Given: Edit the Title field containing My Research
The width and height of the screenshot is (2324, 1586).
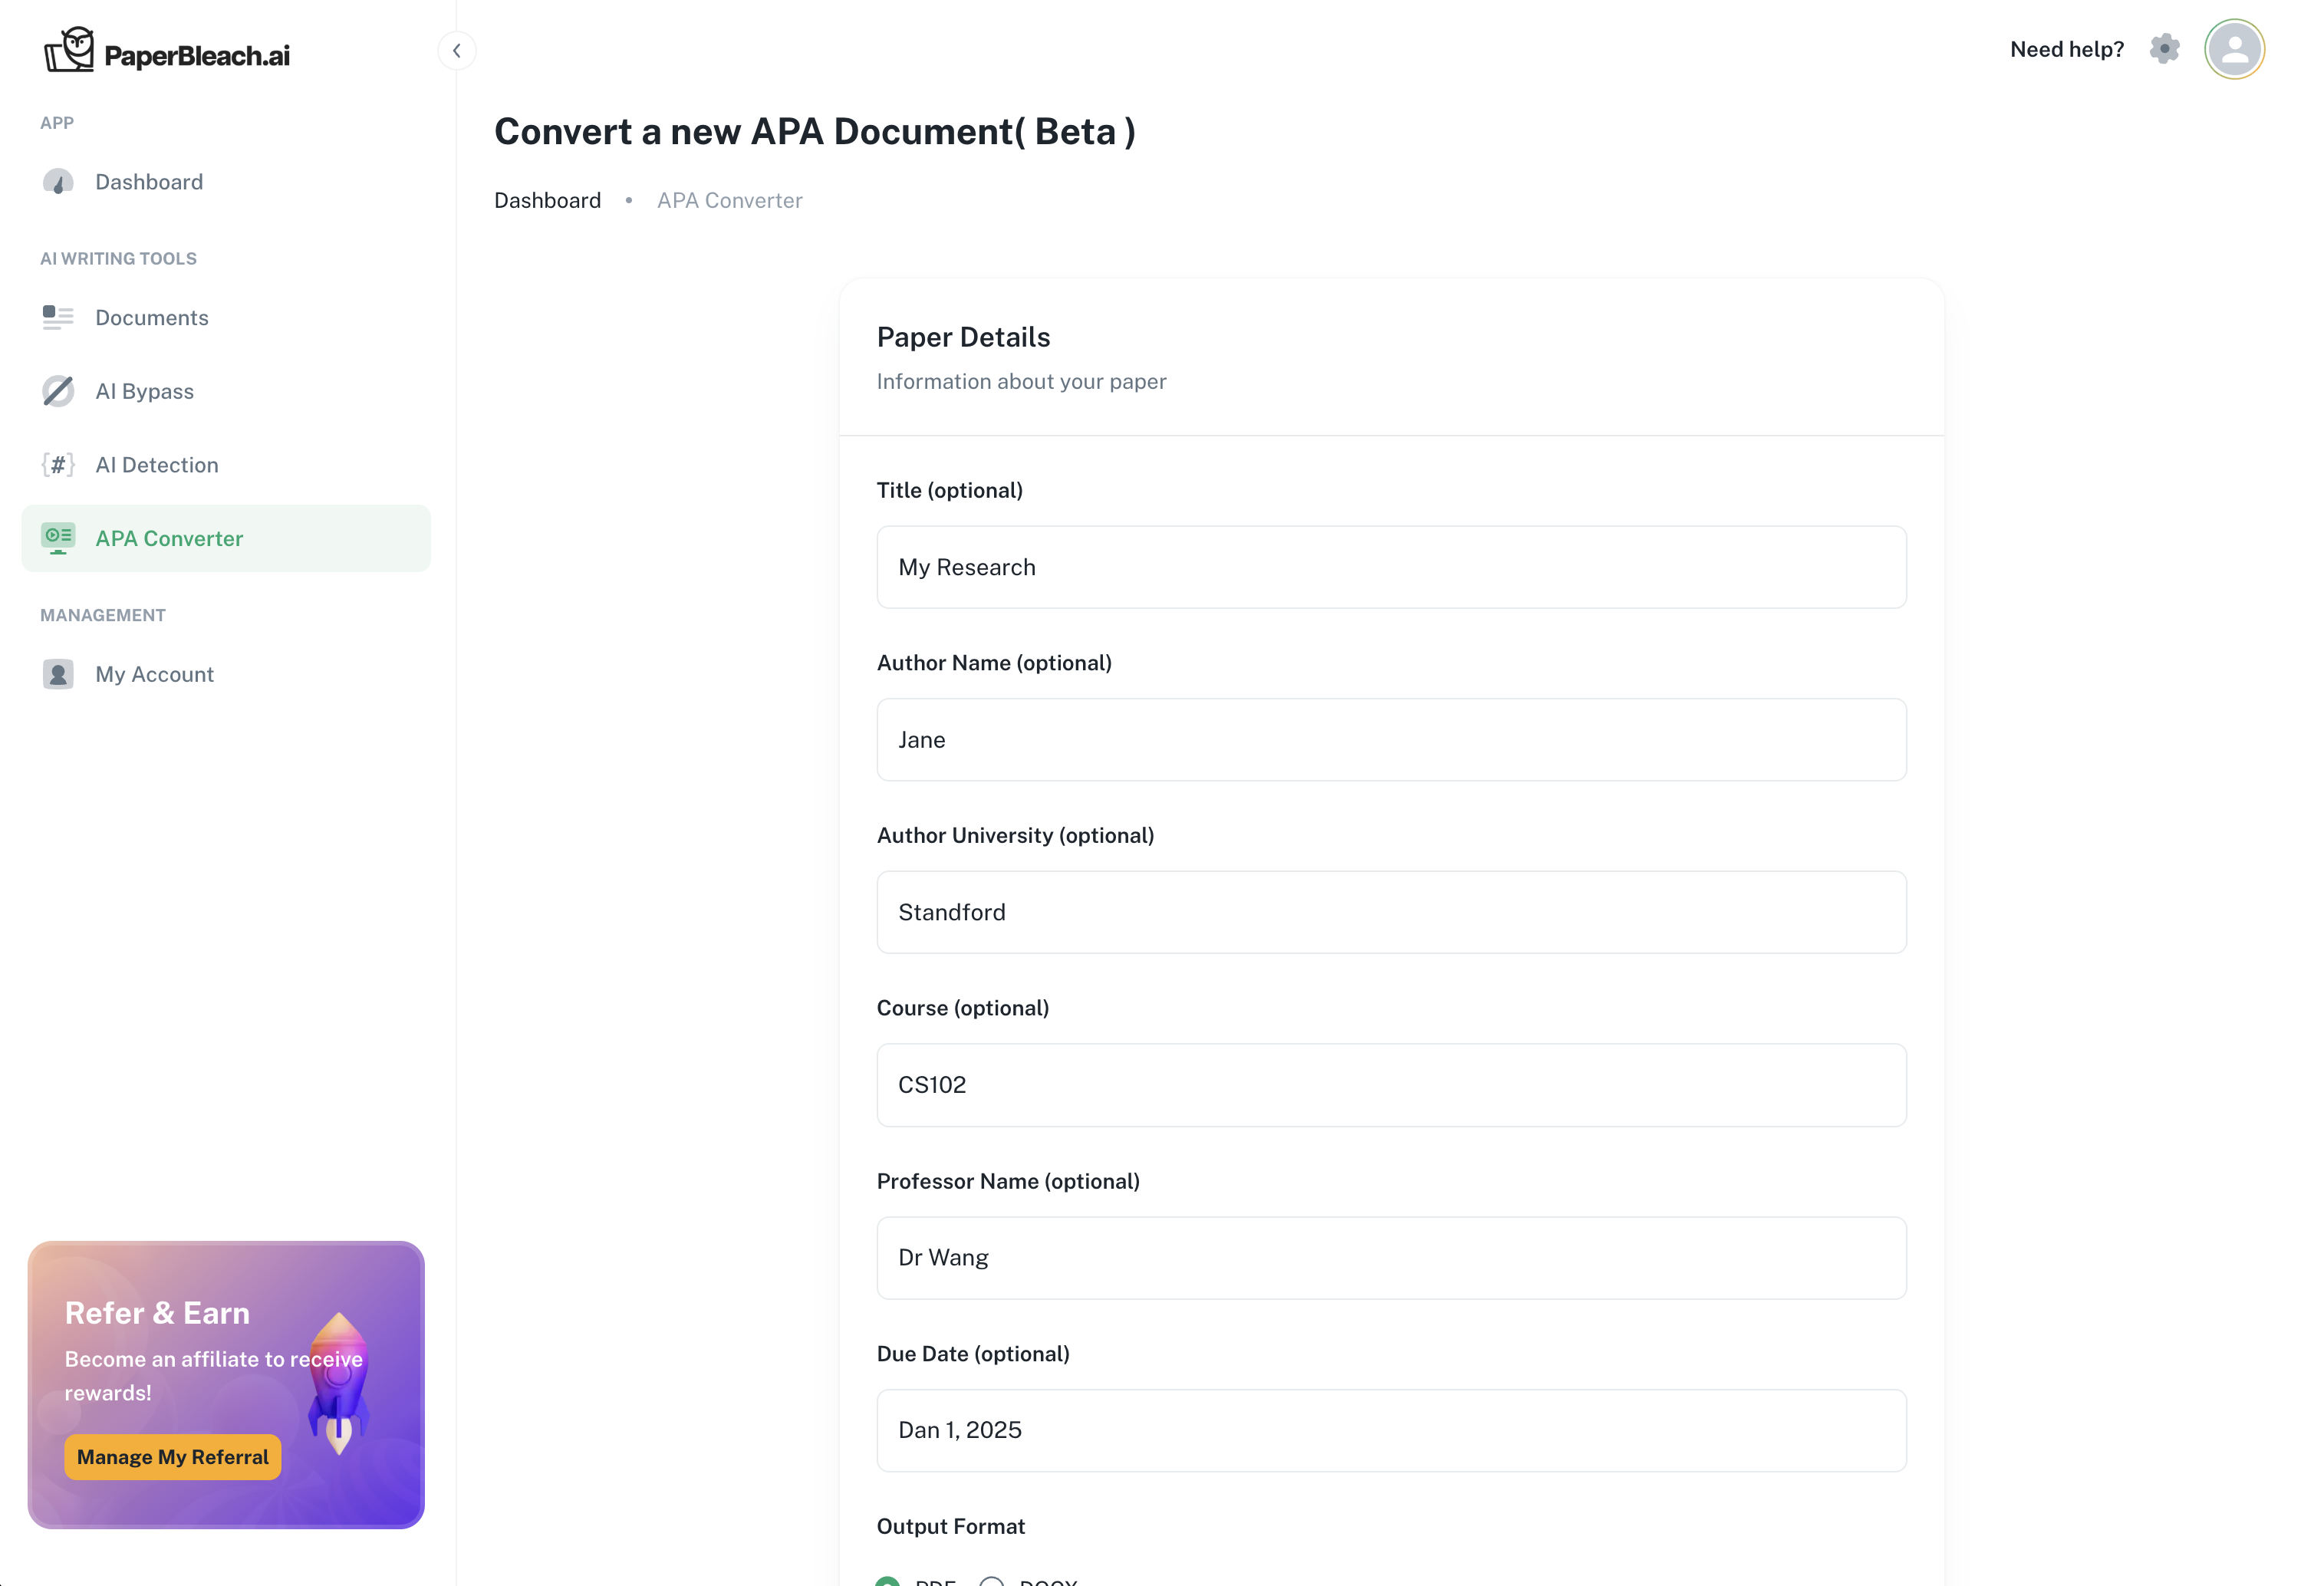Looking at the screenshot, I should [x=1390, y=567].
